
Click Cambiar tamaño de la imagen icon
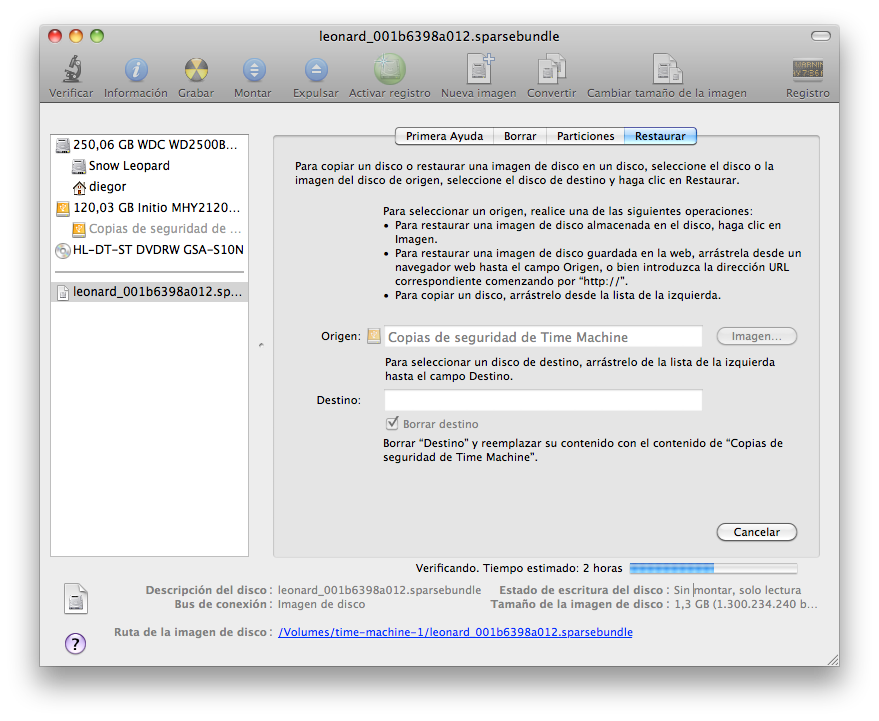pos(667,69)
